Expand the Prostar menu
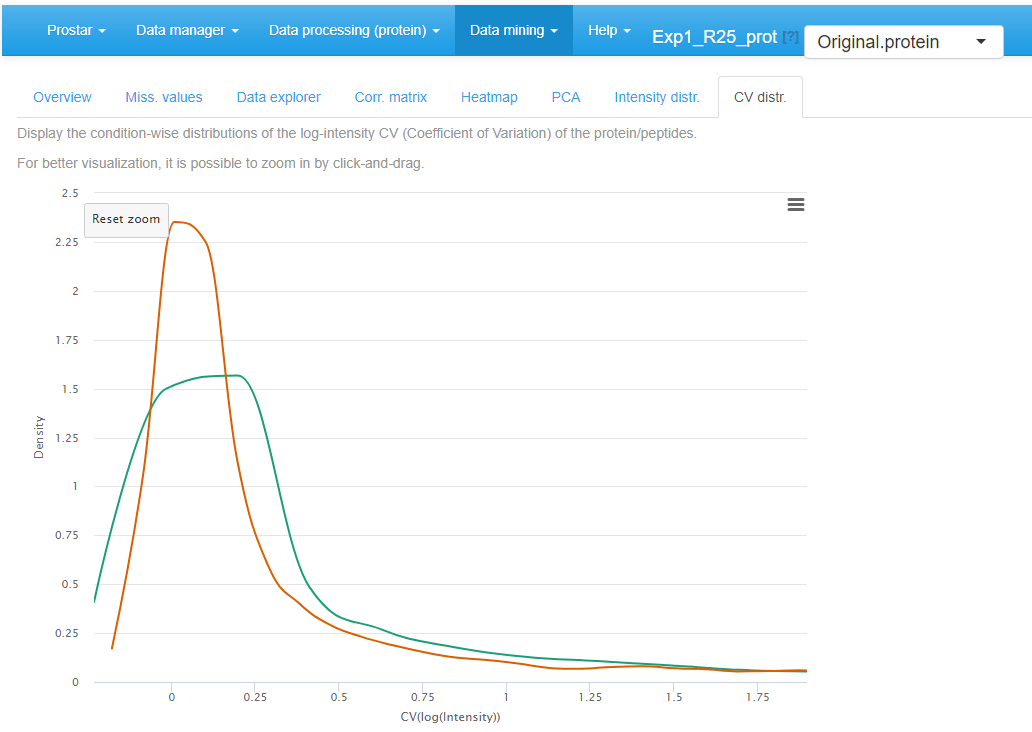Viewport: 1032px width, 732px height. tap(75, 30)
